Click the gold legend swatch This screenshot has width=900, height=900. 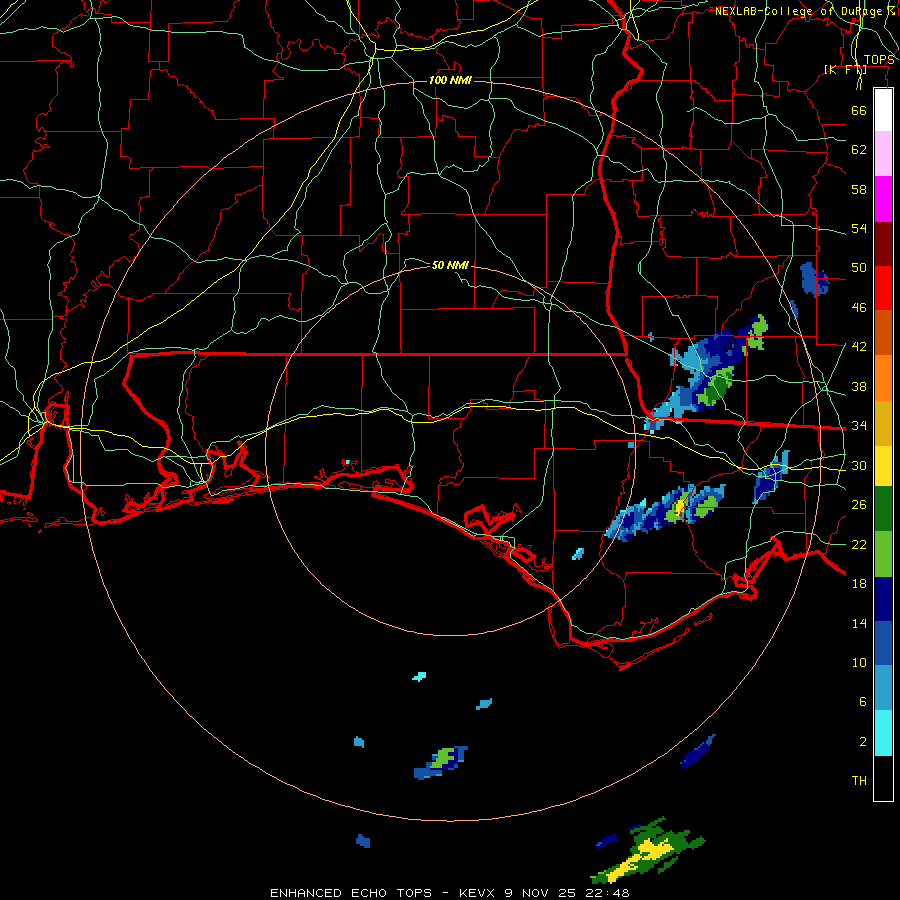click(x=883, y=423)
